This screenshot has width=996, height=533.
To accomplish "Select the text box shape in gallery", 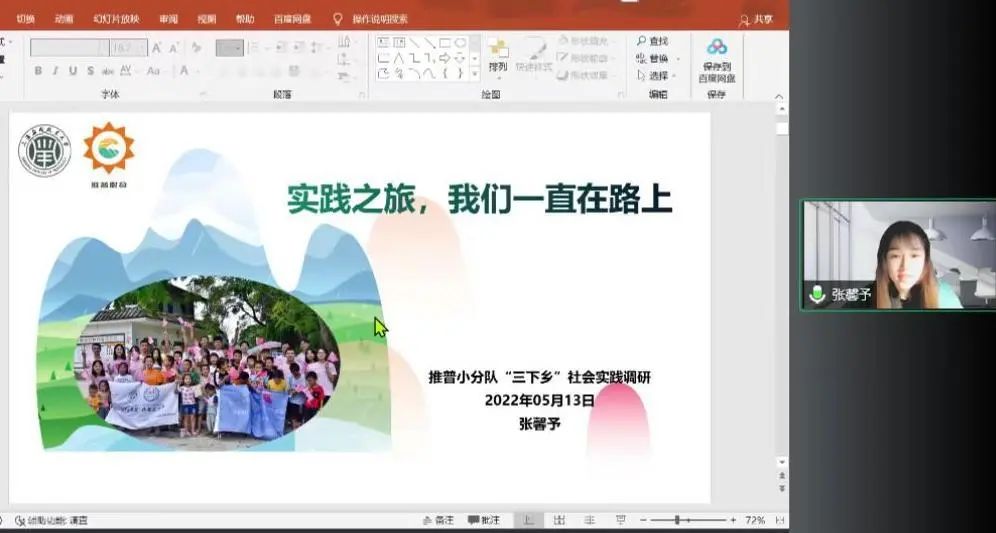I will pos(383,43).
